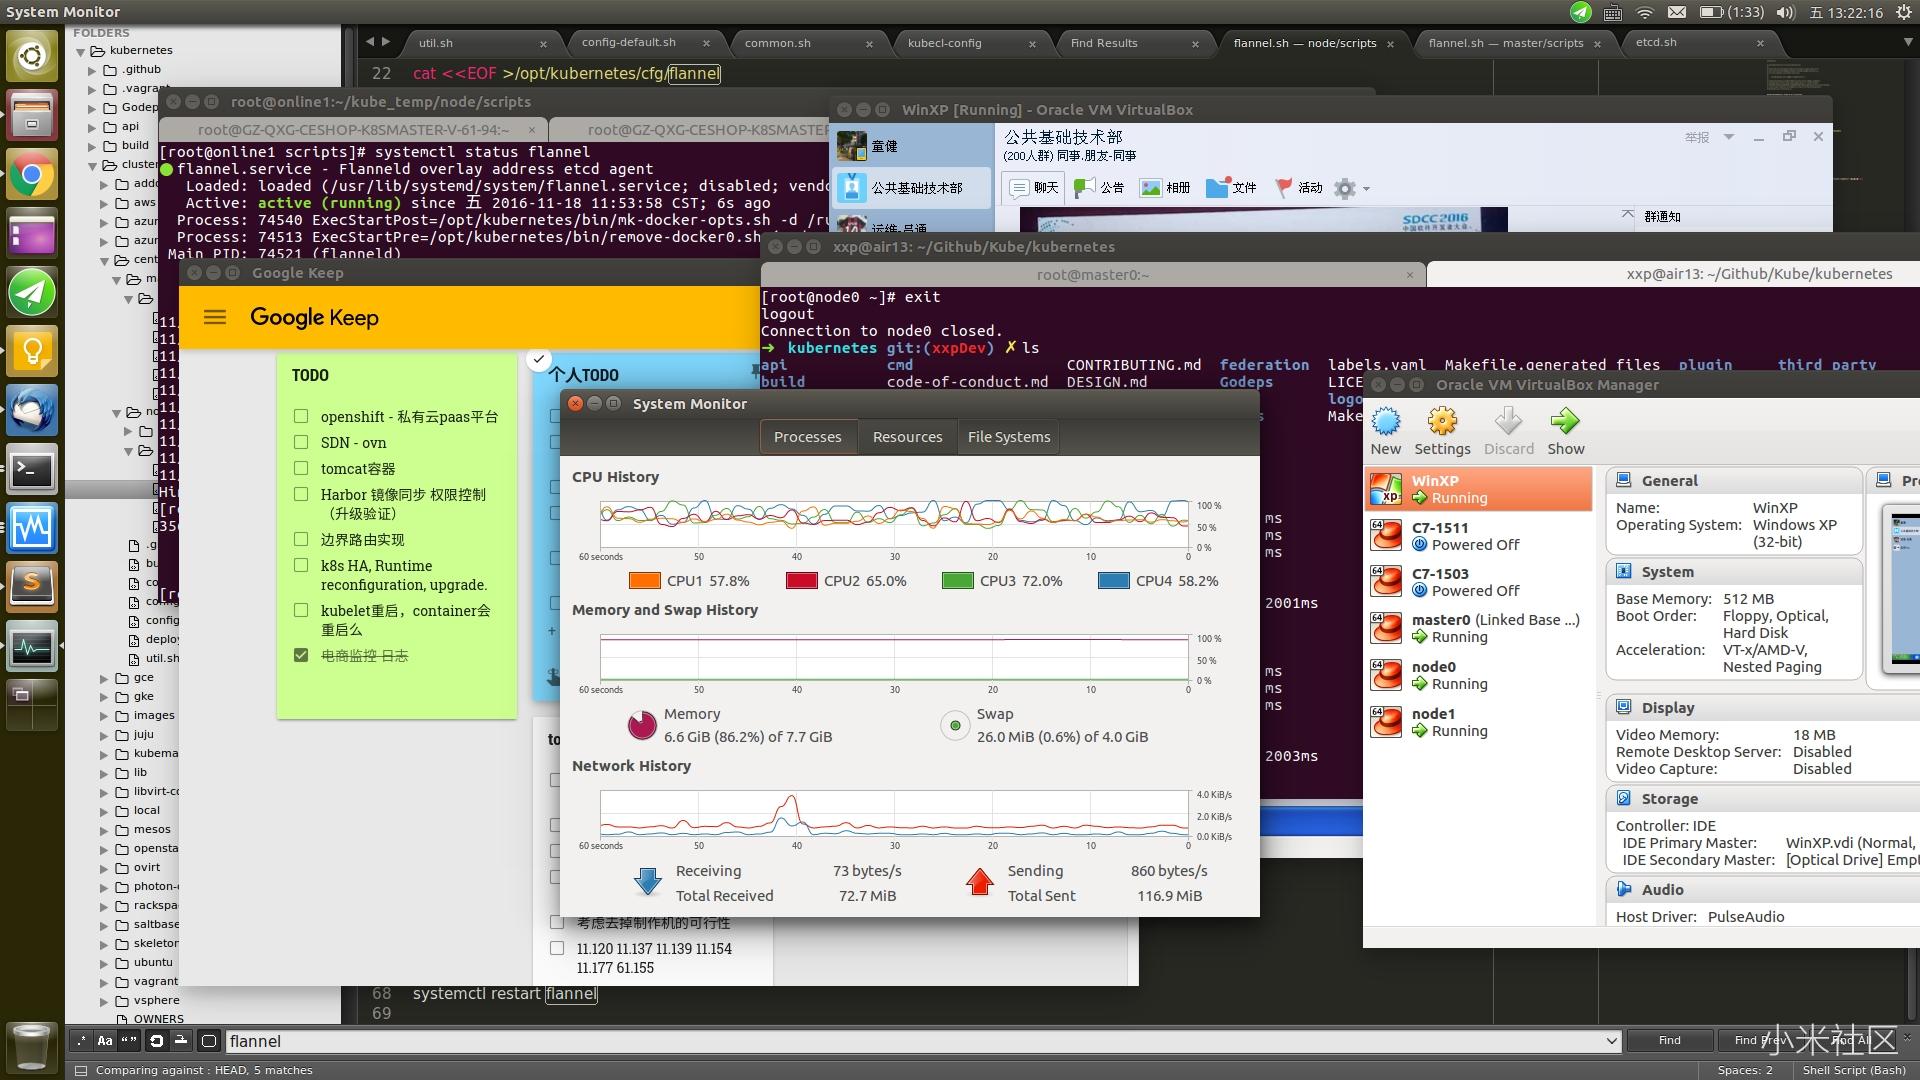Open Telegram from the dock
The height and width of the screenshot is (1080, 1920).
(32, 293)
